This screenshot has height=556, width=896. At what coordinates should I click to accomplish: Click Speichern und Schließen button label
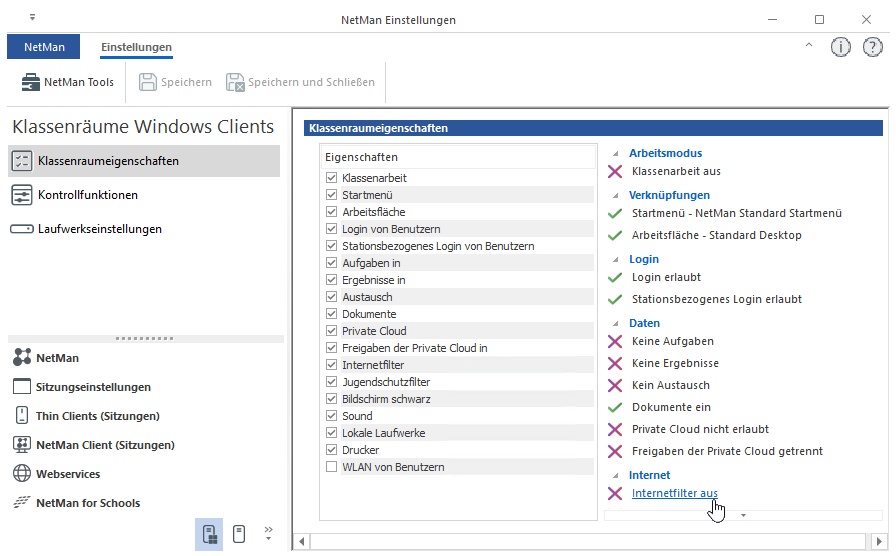coord(311,82)
